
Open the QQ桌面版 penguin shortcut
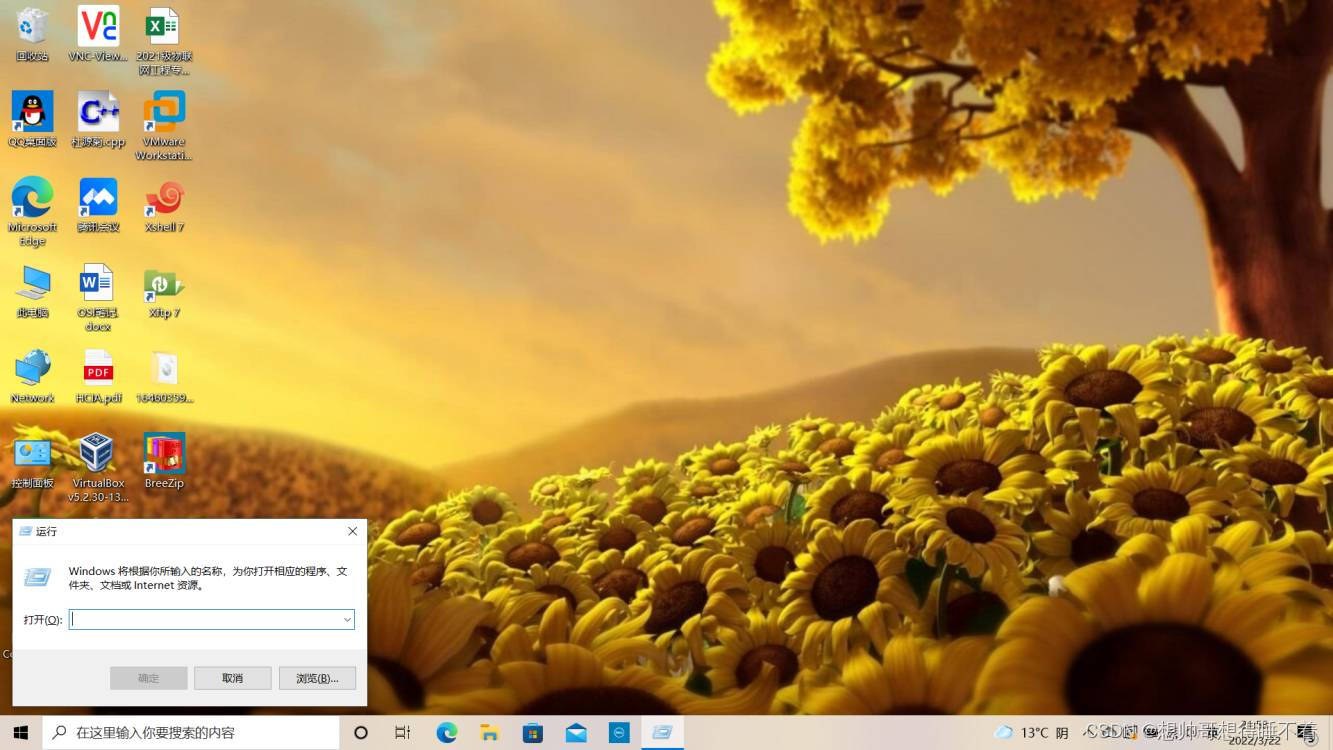(x=32, y=119)
